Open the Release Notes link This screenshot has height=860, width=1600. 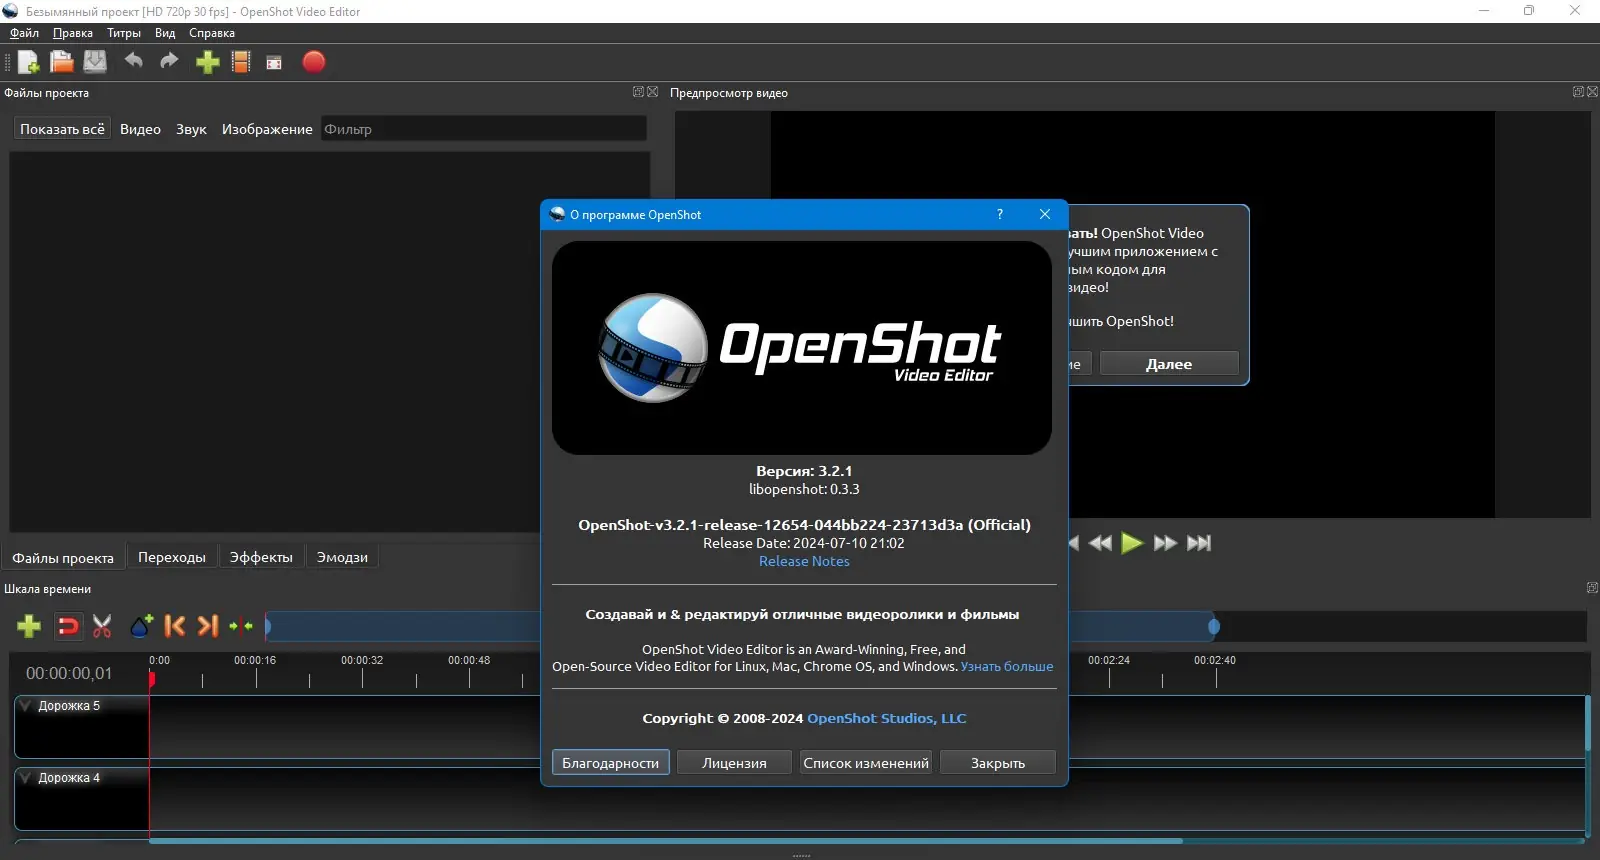coord(804,562)
